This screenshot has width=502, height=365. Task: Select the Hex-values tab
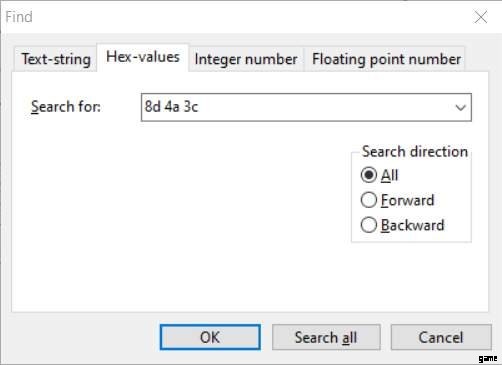pos(143,57)
